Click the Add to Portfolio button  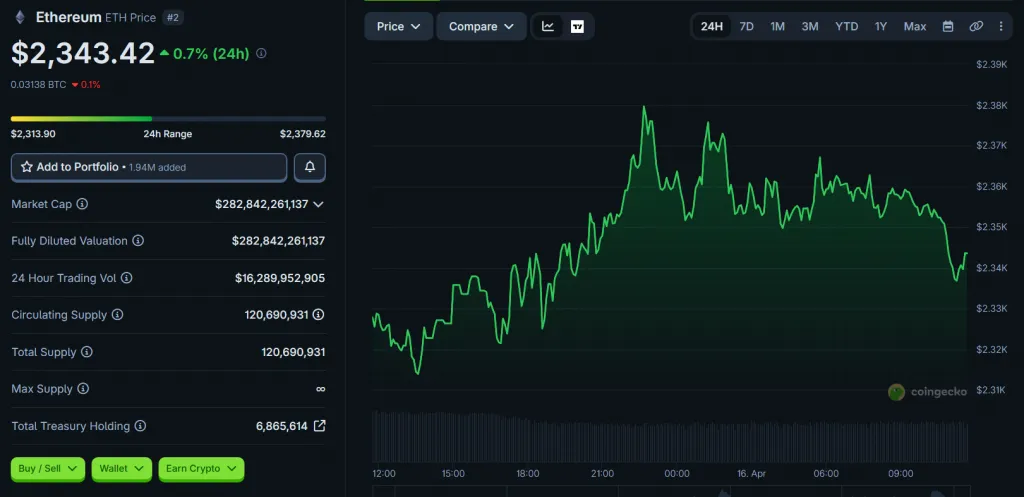click(149, 167)
